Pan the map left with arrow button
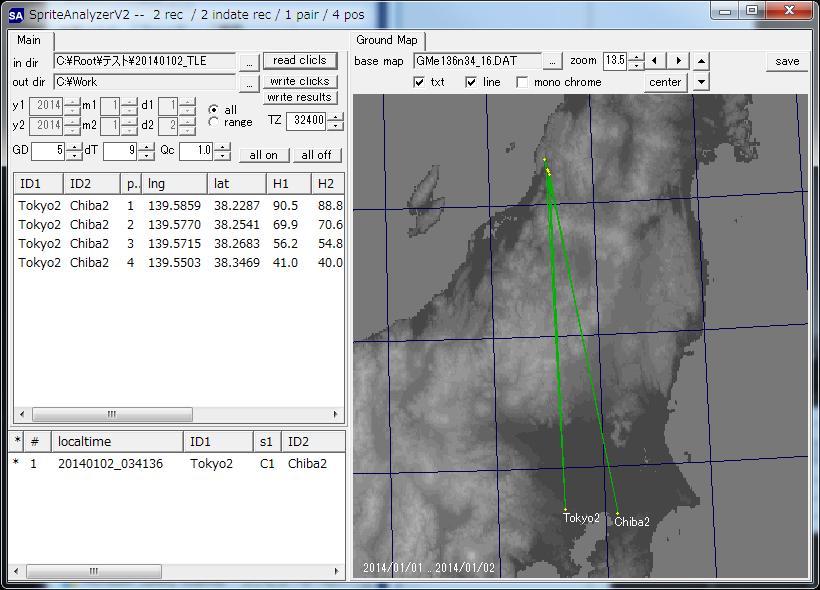The width and height of the screenshot is (820, 590). tap(655, 61)
